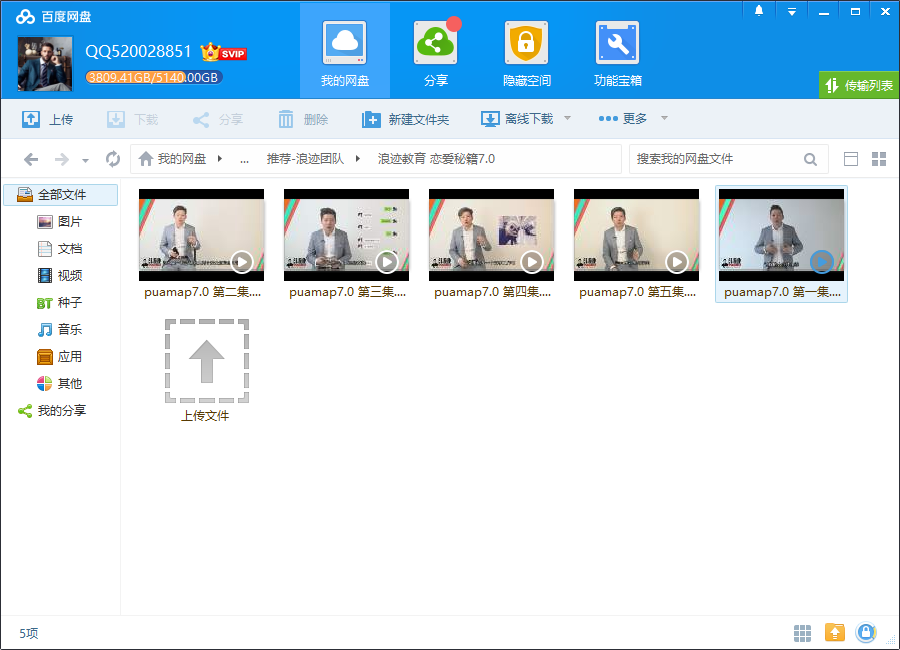Play the puamap7.0 第二集 video
The image size is (900, 650).
tap(242, 262)
